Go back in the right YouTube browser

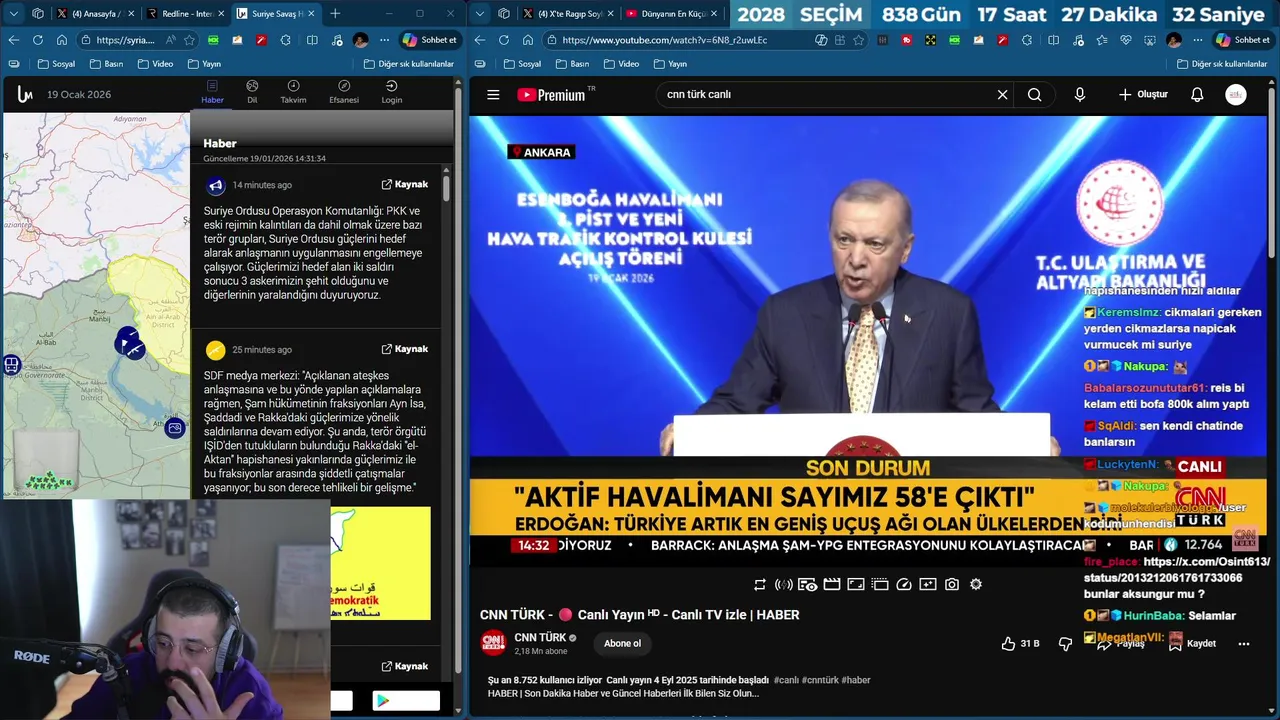(x=479, y=40)
